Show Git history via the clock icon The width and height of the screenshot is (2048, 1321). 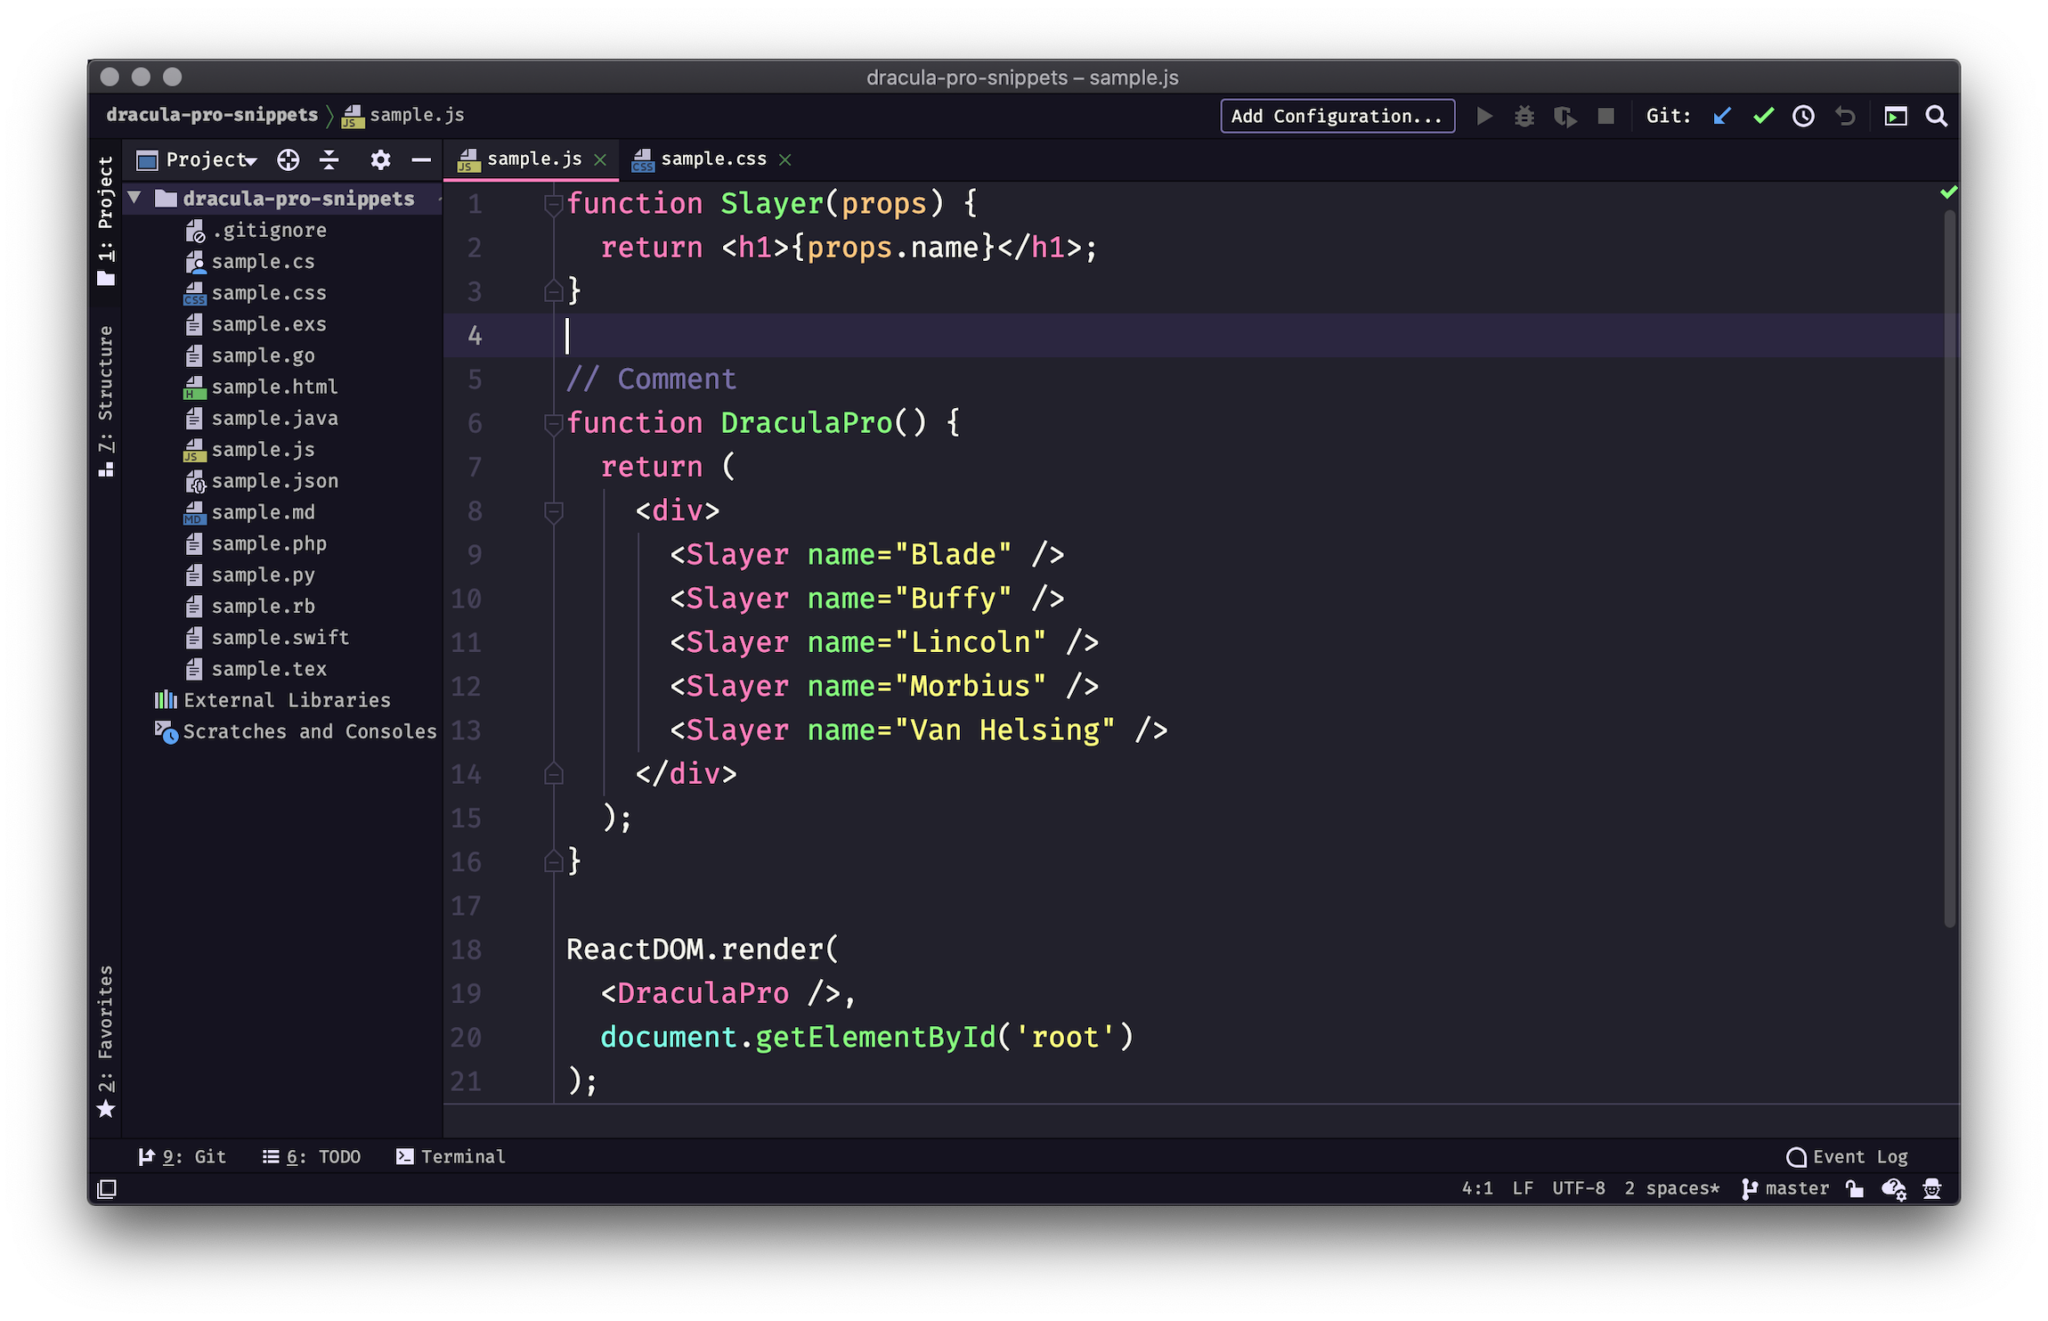pyautogui.click(x=1803, y=116)
